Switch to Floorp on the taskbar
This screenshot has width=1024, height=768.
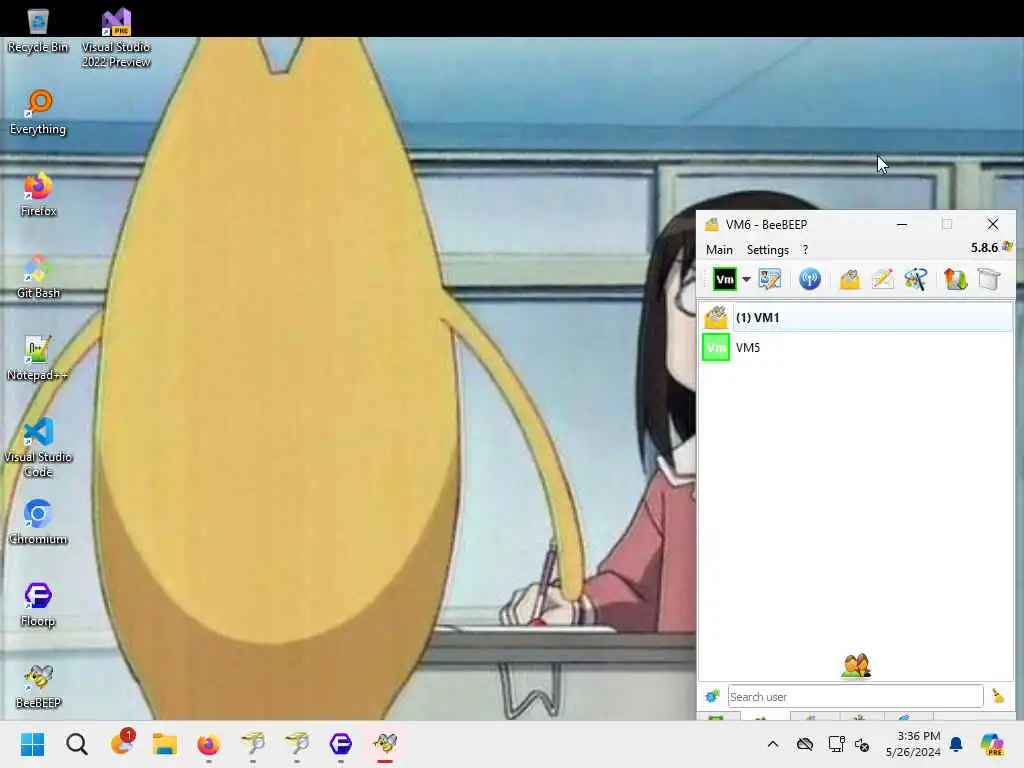pos(340,744)
